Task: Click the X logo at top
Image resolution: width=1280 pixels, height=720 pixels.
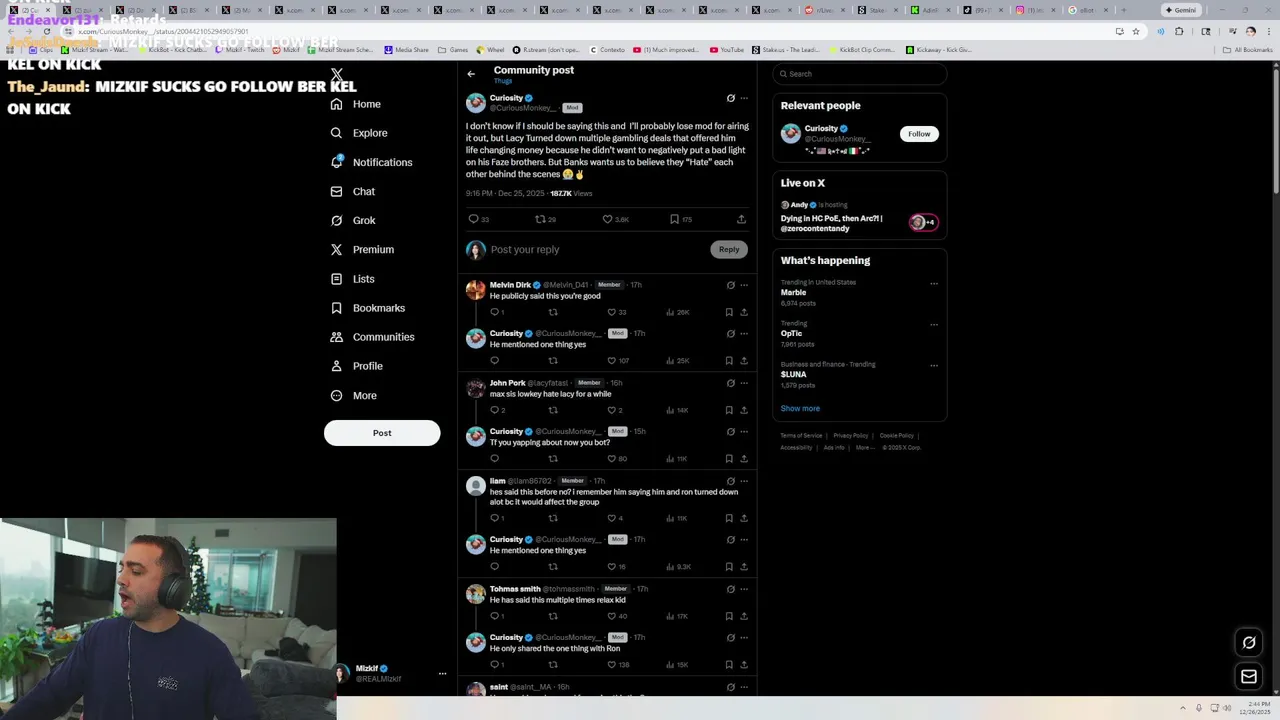Action: (337, 75)
